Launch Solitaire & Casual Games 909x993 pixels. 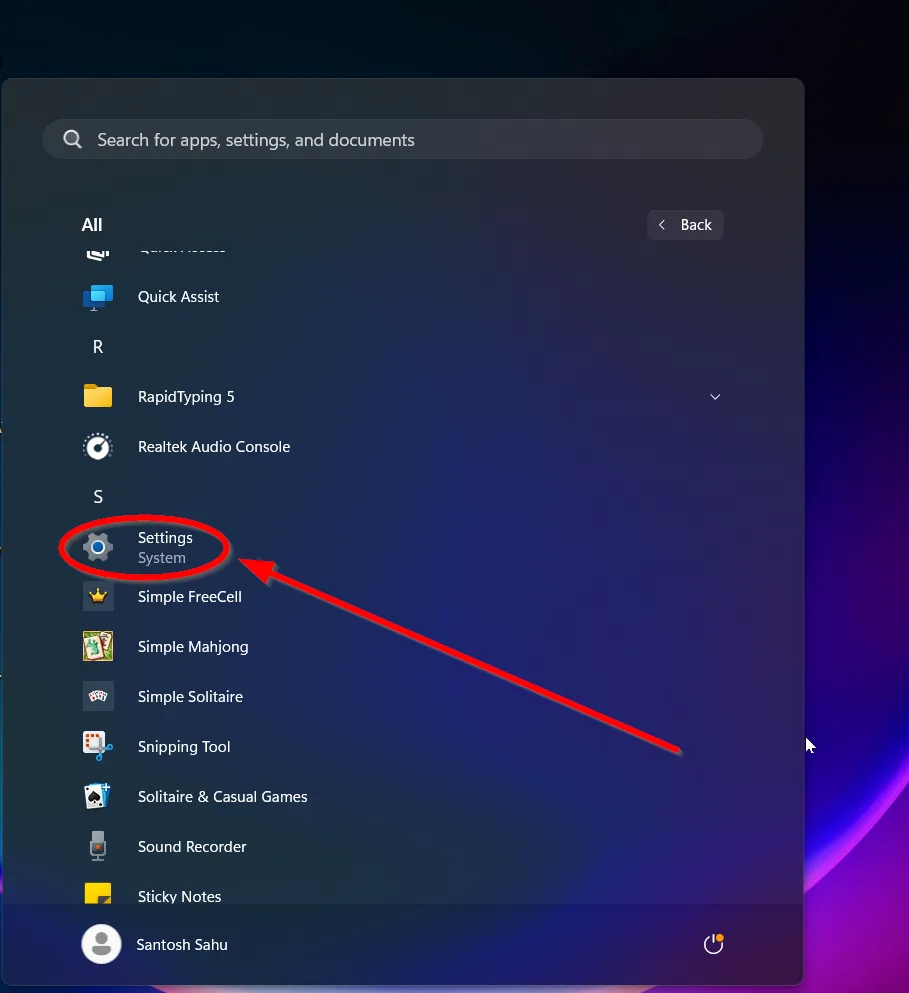(x=222, y=796)
